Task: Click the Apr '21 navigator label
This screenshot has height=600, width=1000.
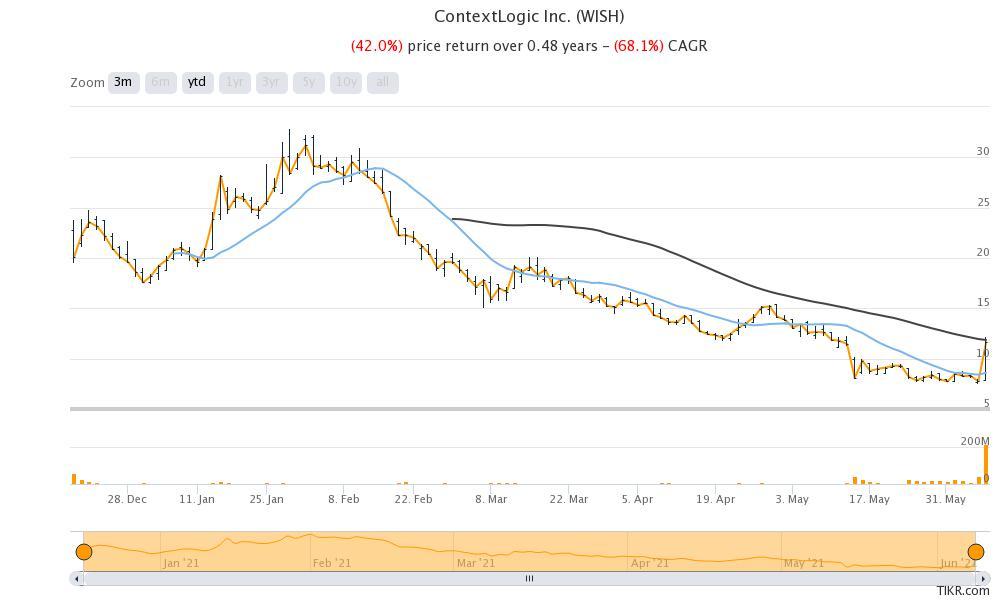Action: click(651, 563)
